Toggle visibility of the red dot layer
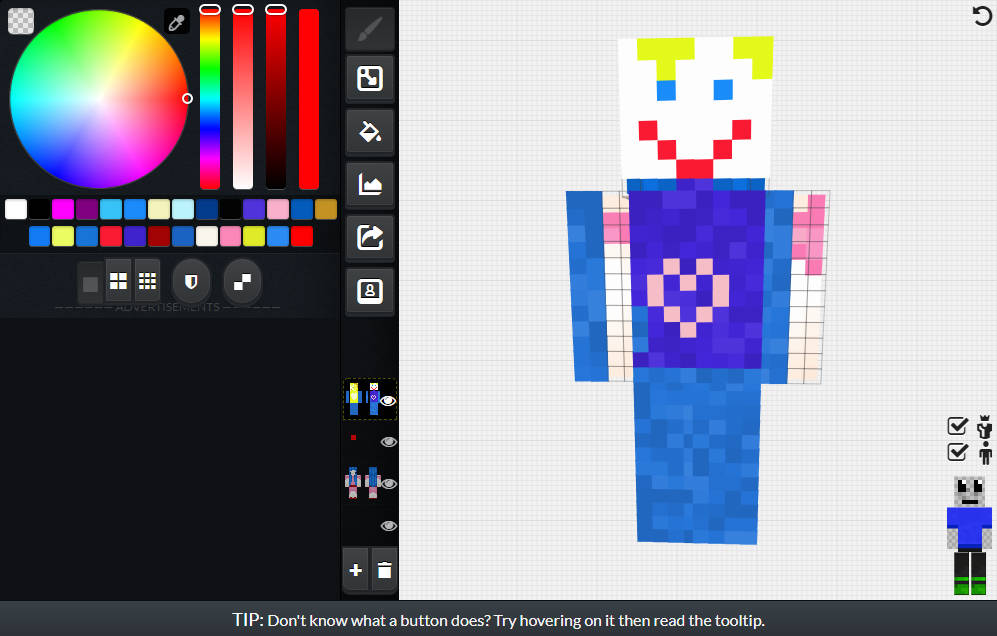 coord(388,442)
